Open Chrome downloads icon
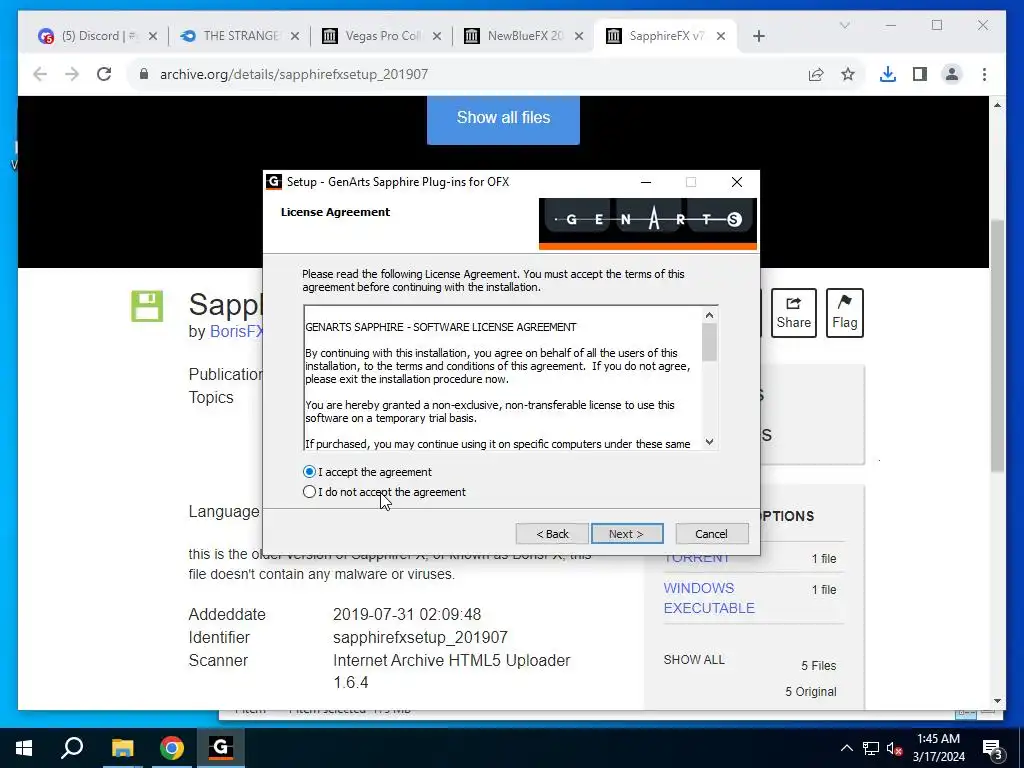The image size is (1024, 768). coord(888,74)
